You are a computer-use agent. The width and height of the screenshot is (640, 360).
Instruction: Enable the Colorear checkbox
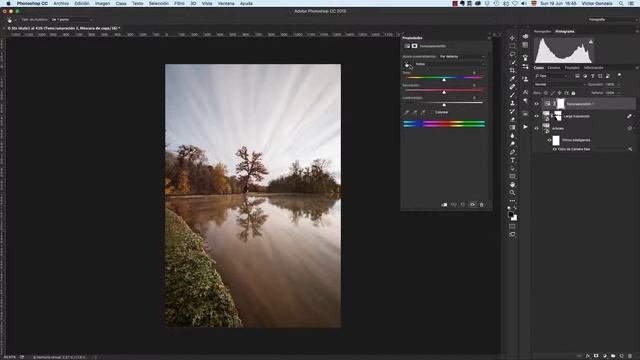[x=432, y=112]
